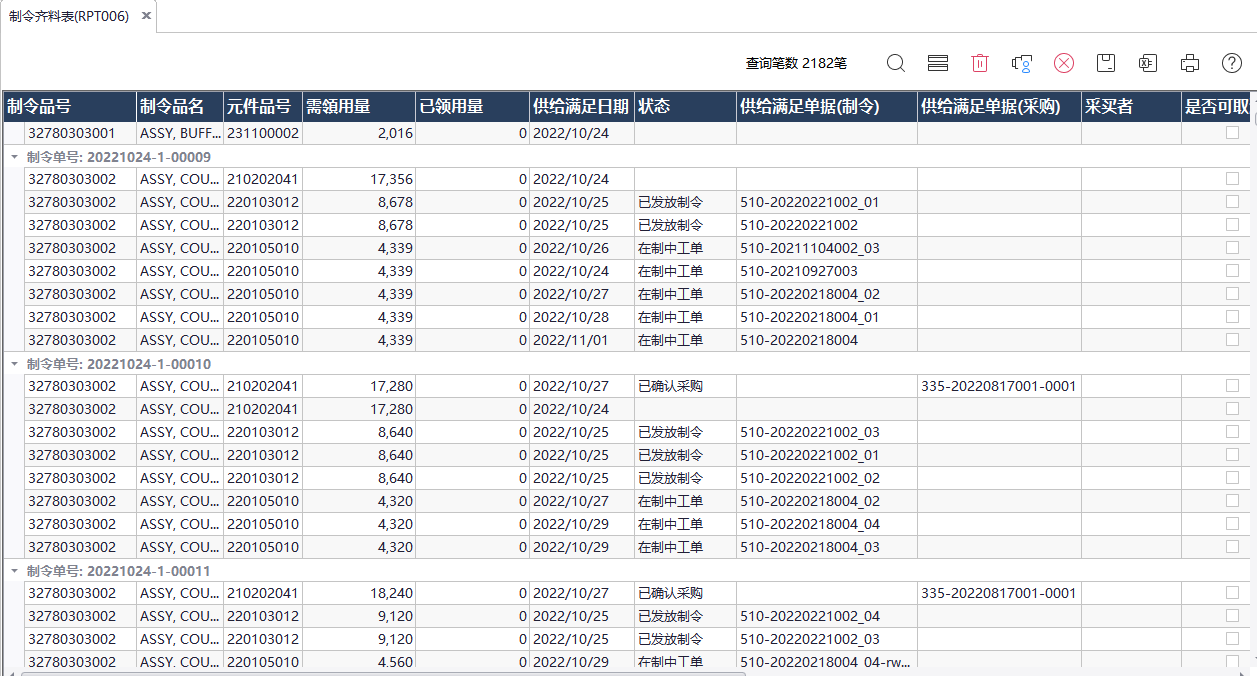Screen dimensions: 1257x676
Task: Tick the 是否可取 checkbox for component 231100002
Action: click(1232, 132)
